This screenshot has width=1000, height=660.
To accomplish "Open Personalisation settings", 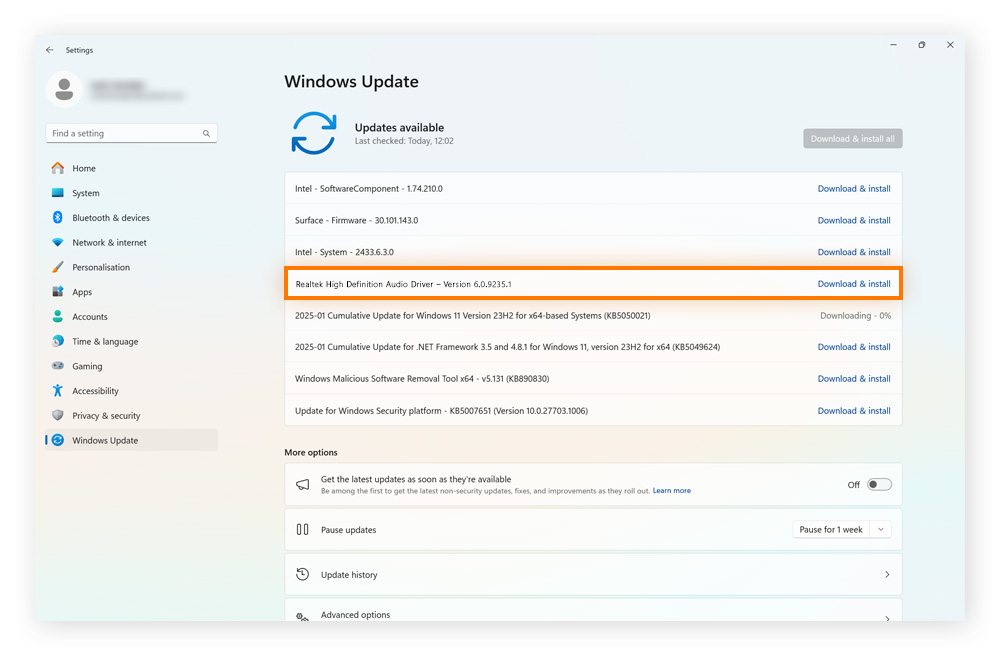I will tap(131, 267).
